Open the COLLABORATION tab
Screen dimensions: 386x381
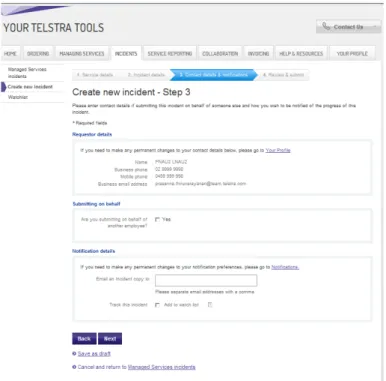[220, 54]
